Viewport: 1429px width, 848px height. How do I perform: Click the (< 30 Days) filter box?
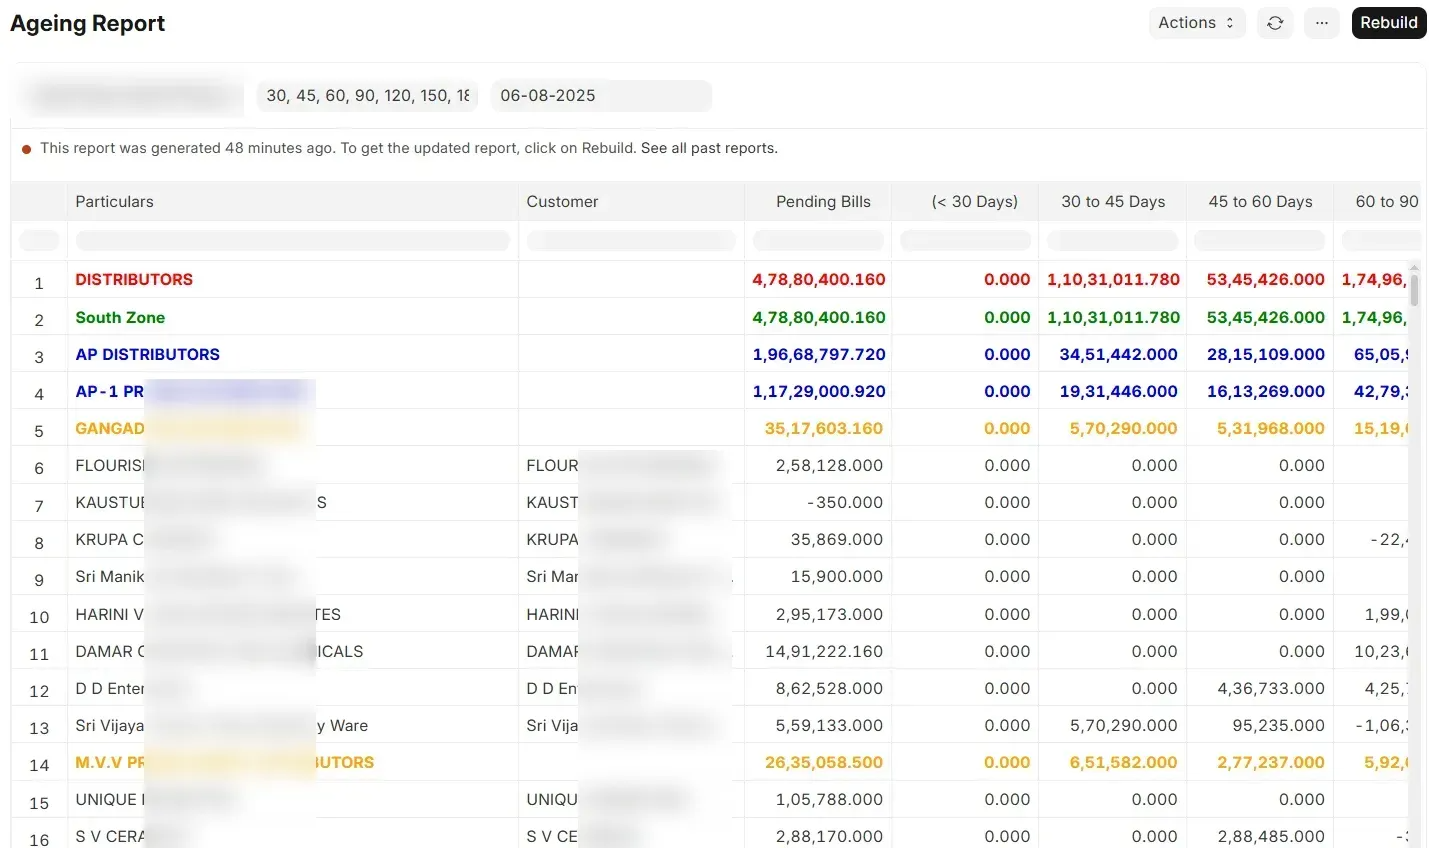965,240
